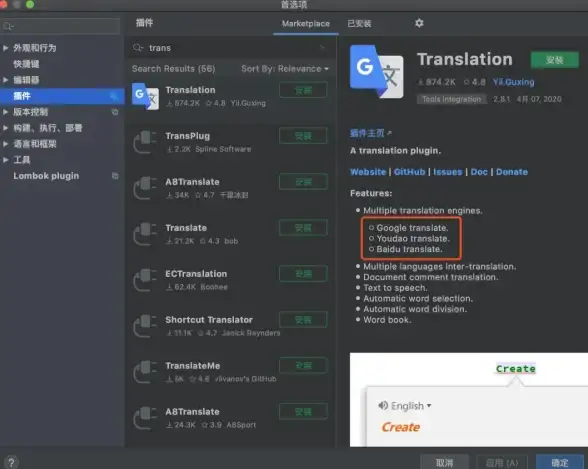Click the plugin search field containing trans

pyautogui.click(x=231, y=48)
